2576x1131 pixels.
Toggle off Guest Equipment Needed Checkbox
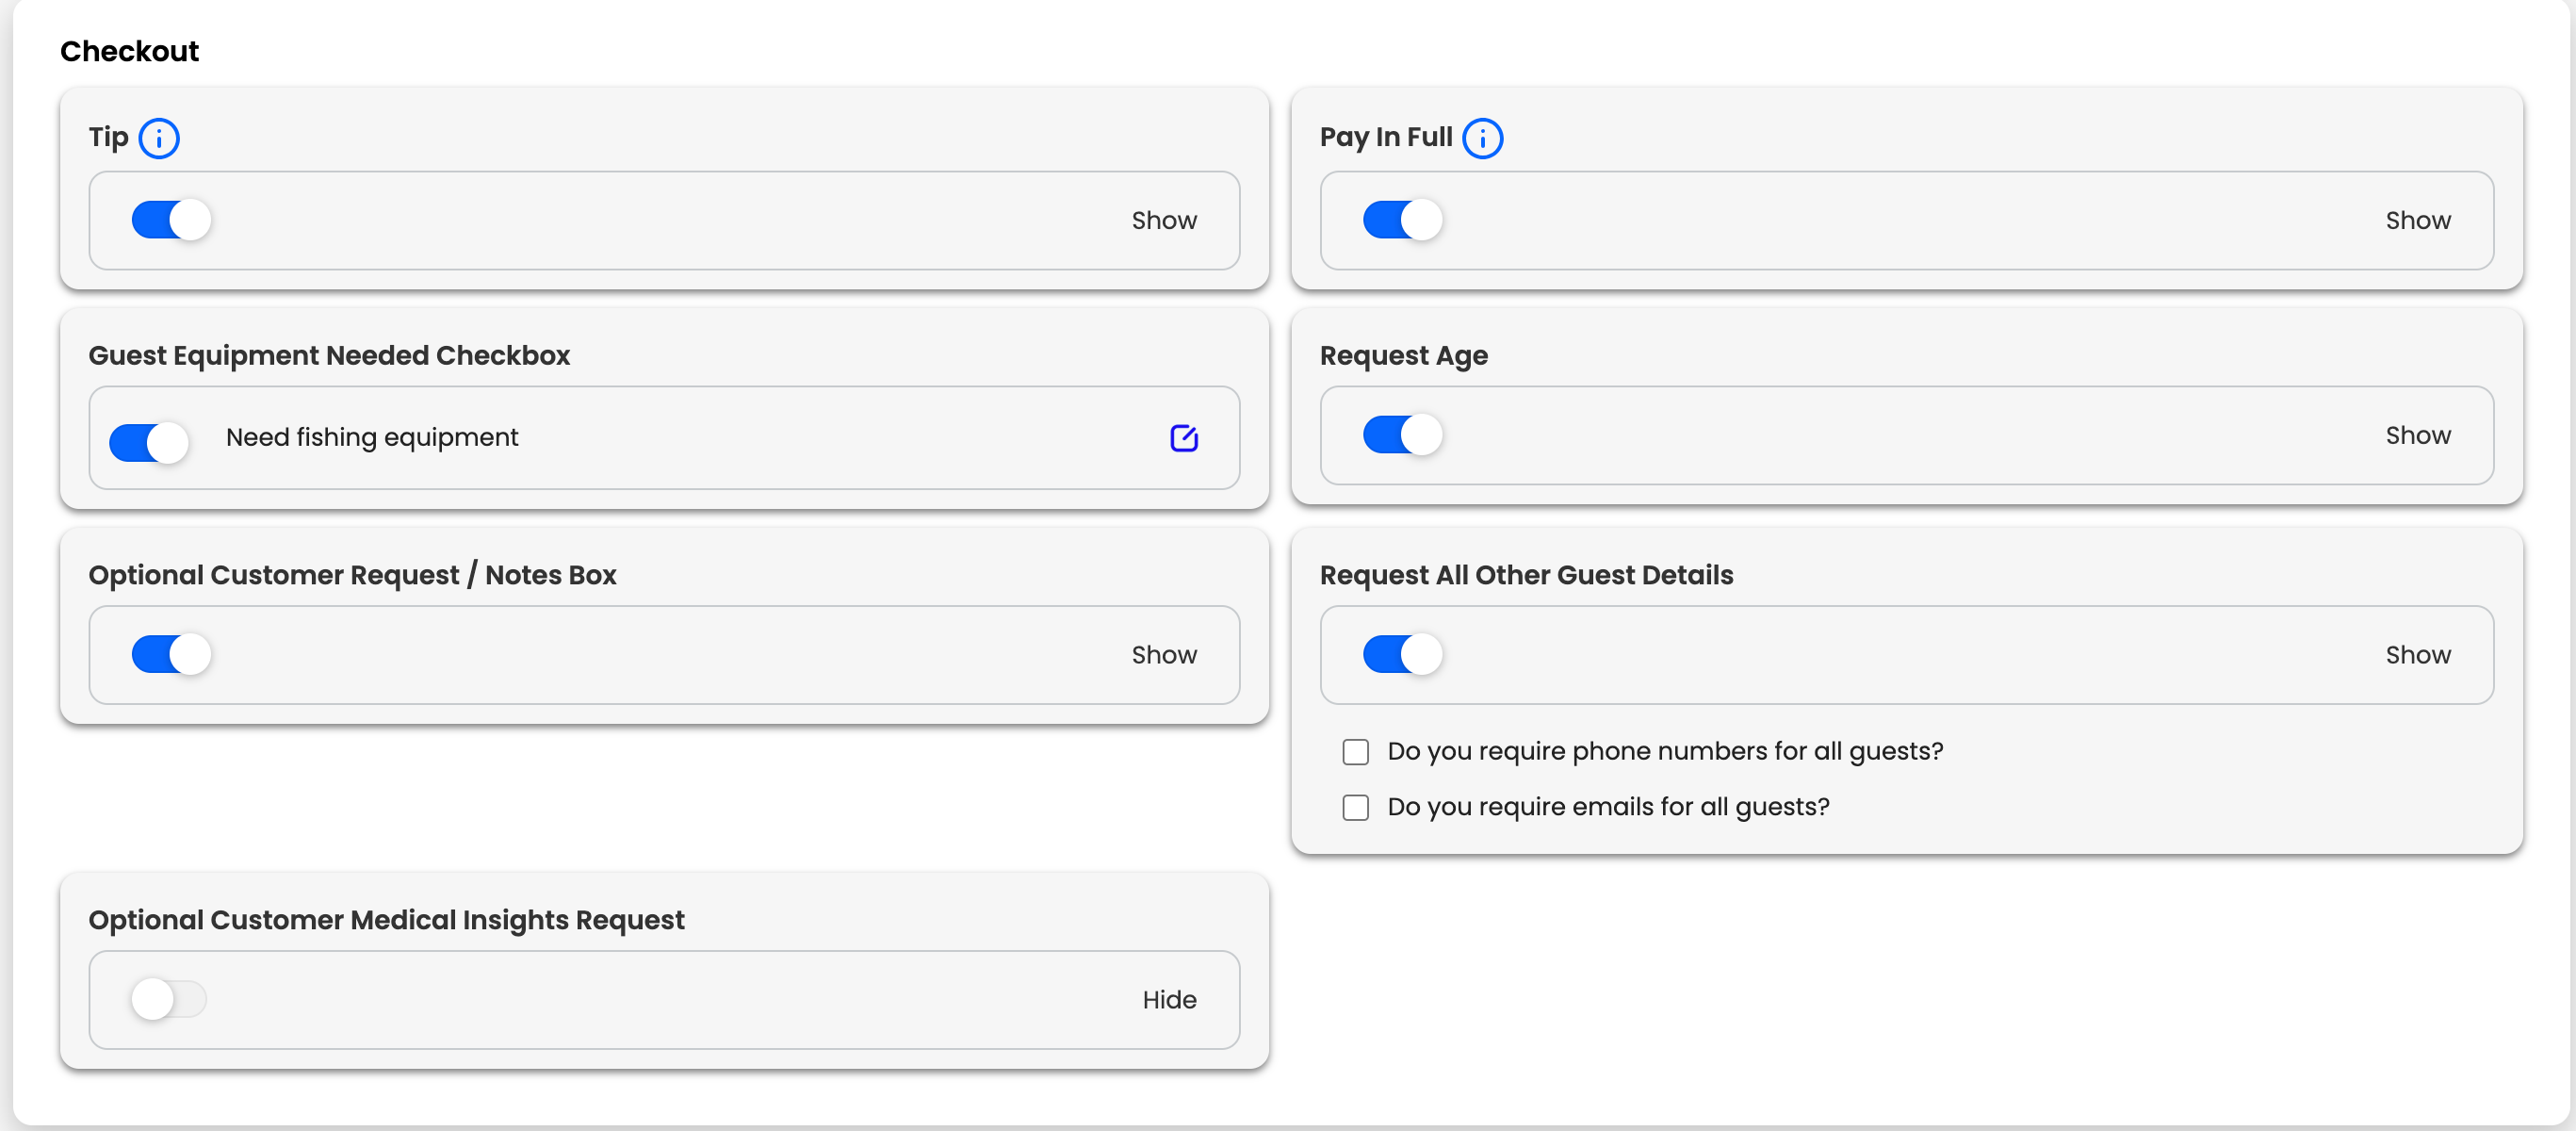[149, 442]
